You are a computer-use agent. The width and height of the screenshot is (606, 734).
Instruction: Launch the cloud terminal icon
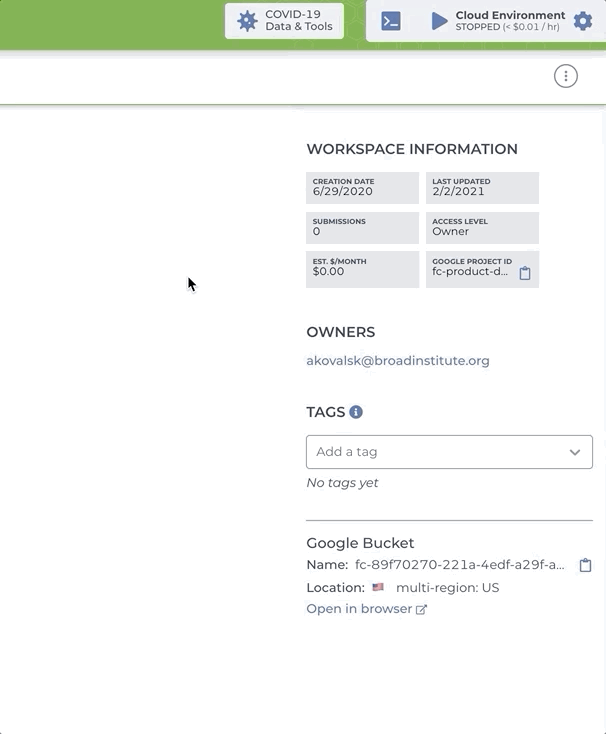click(391, 21)
